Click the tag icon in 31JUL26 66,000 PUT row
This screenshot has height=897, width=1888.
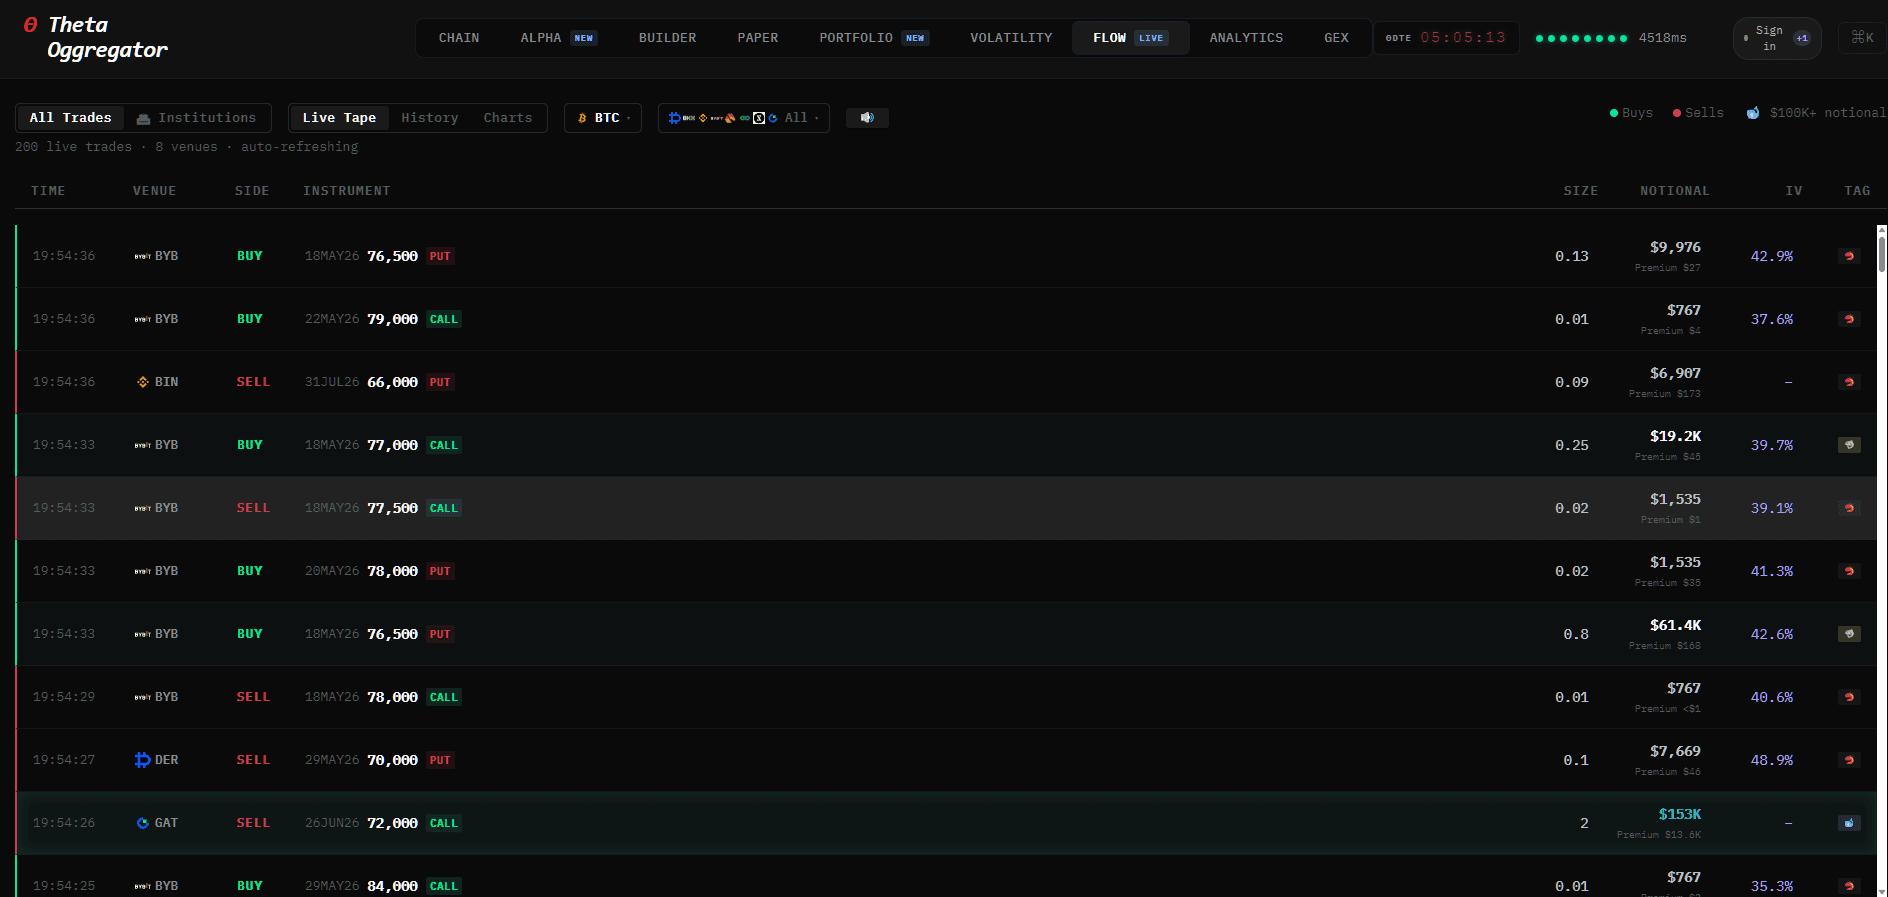(1849, 382)
